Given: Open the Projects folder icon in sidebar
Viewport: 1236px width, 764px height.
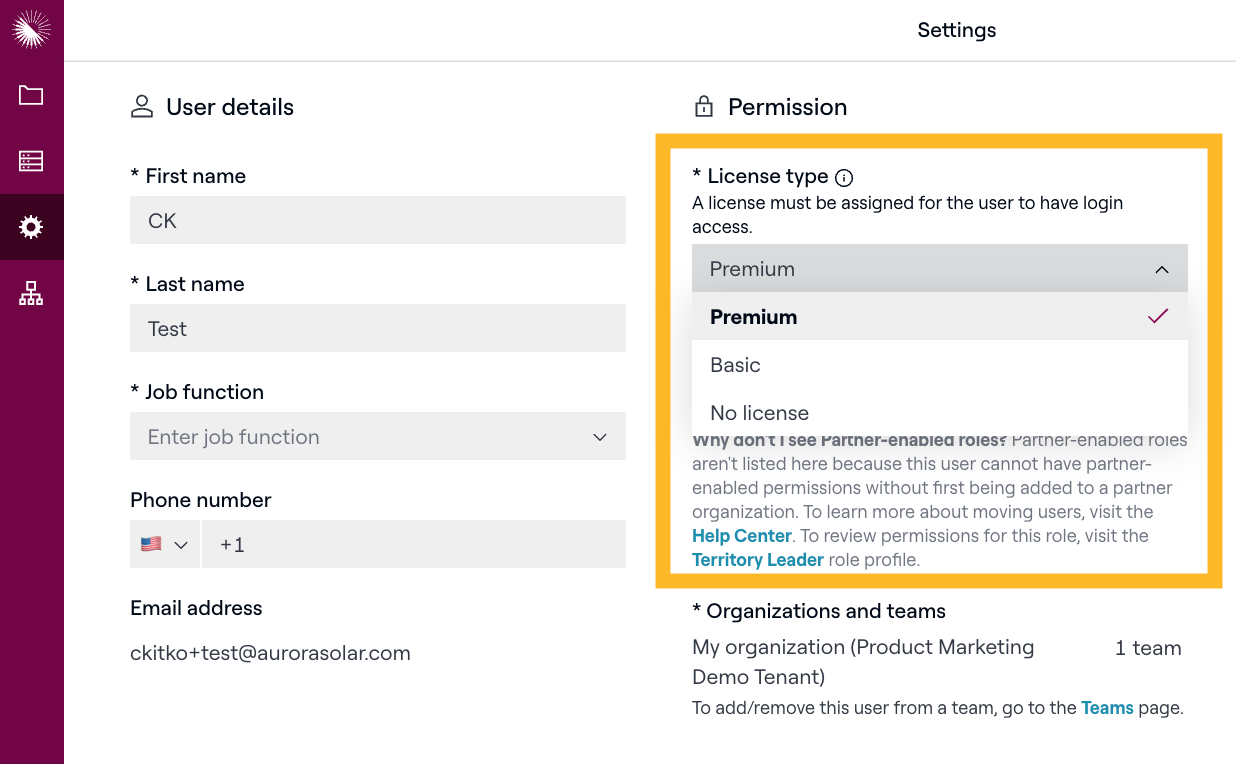Looking at the screenshot, I should tap(31, 96).
